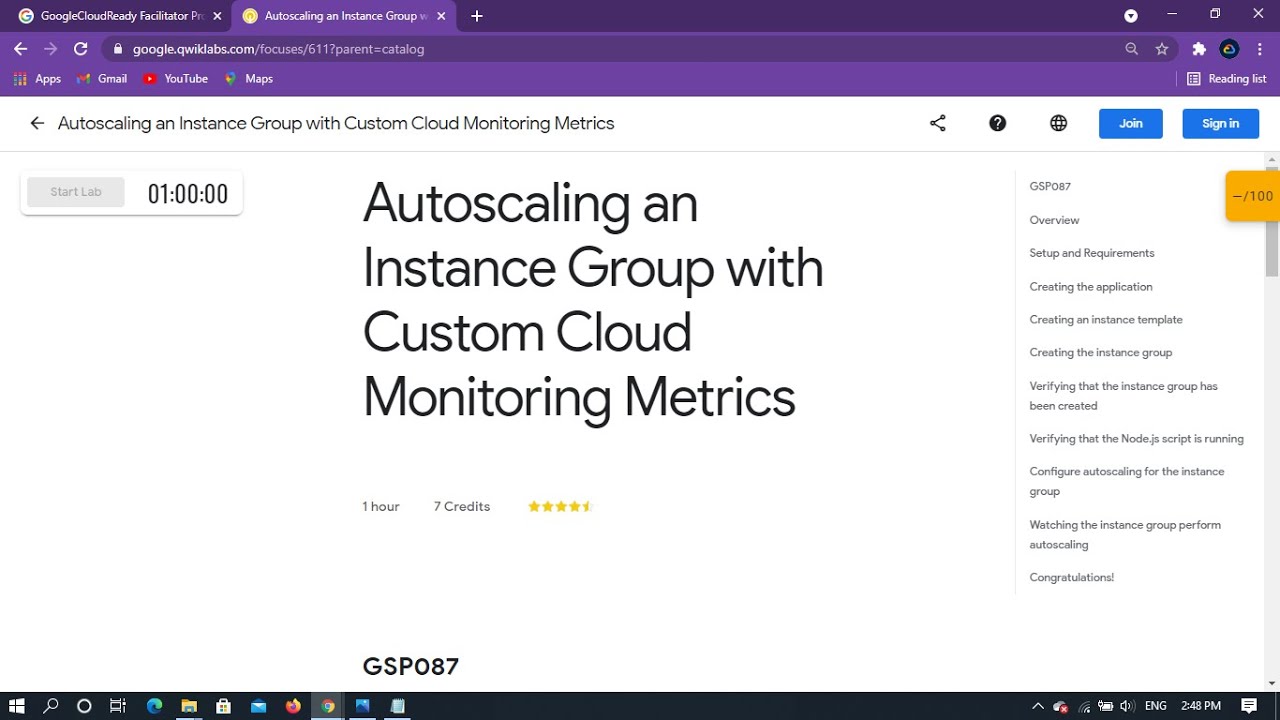Go to Creating the application section
This screenshot has width=1280, height=720.
coord(1091,287)
